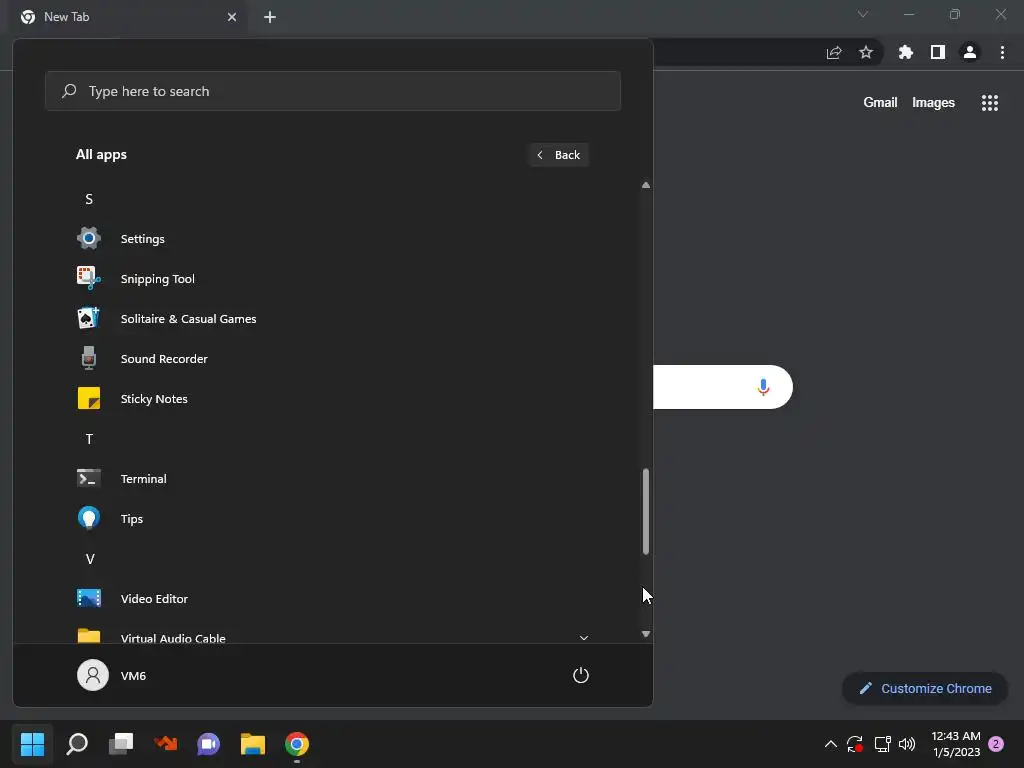The image size is (1024, 768).
Task: Open Chrome tab search dropdown arrow
Action: [x=863, y=14]
